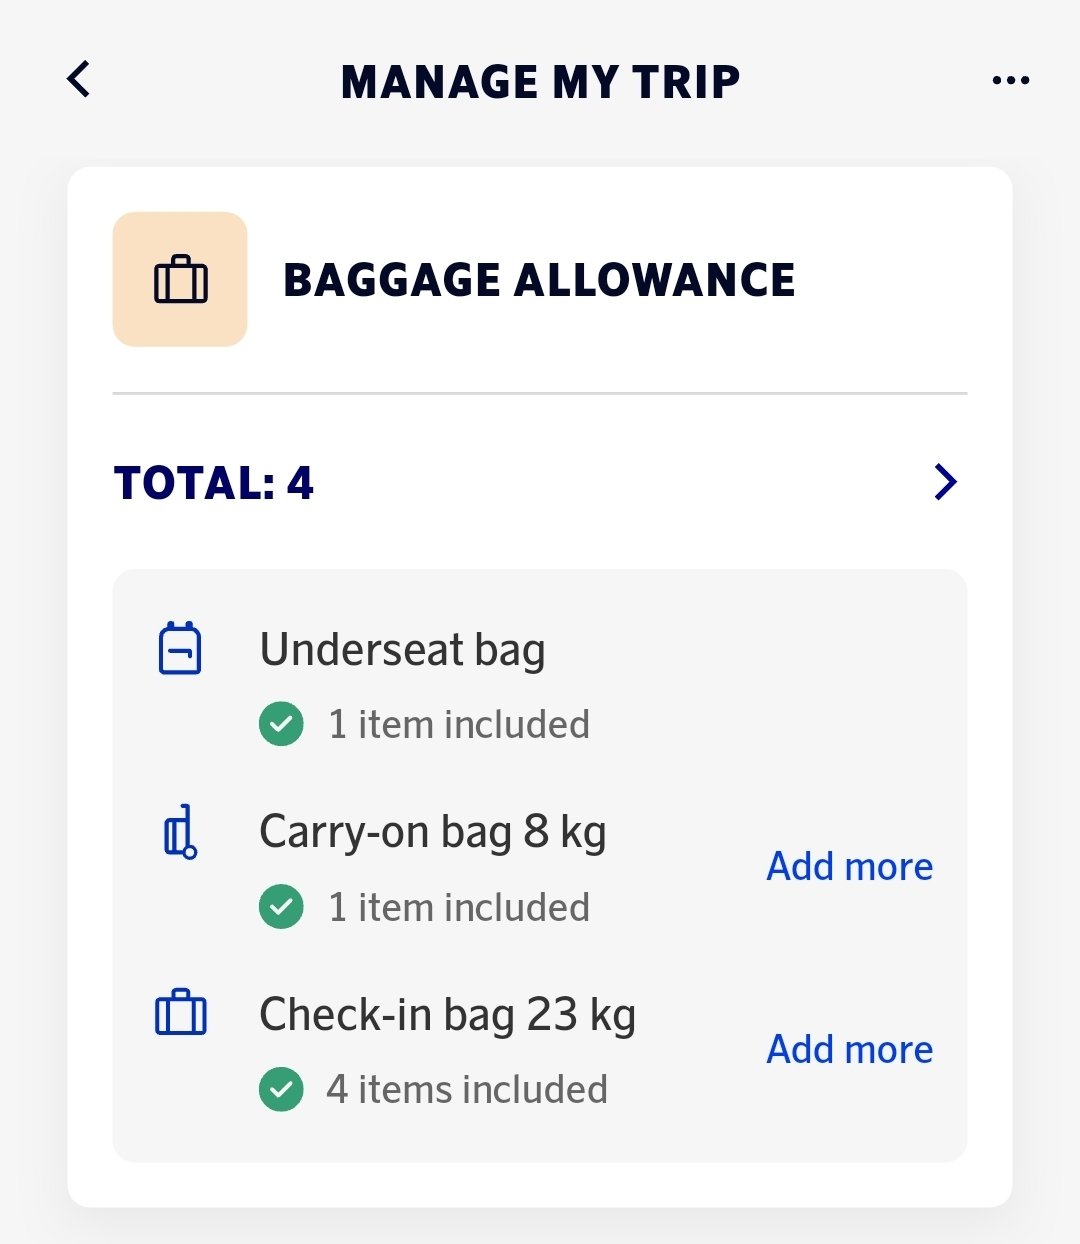Click the green checkmark under Underseat bag
Image resolution: width=1080 pixels, height=1244 pixels.
tap(281, 724)
